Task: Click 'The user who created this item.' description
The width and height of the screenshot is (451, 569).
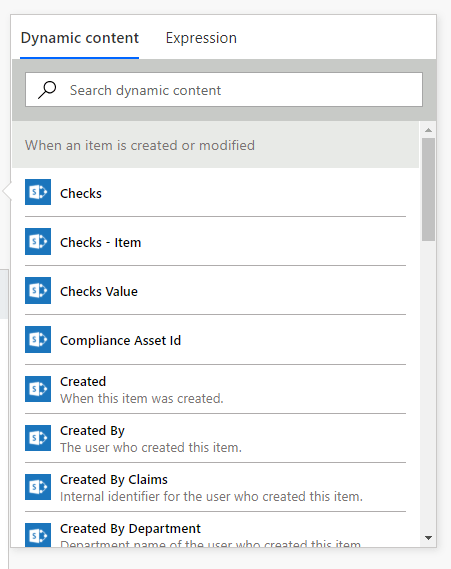Action: pyautogui.click(x=151, y=447)
